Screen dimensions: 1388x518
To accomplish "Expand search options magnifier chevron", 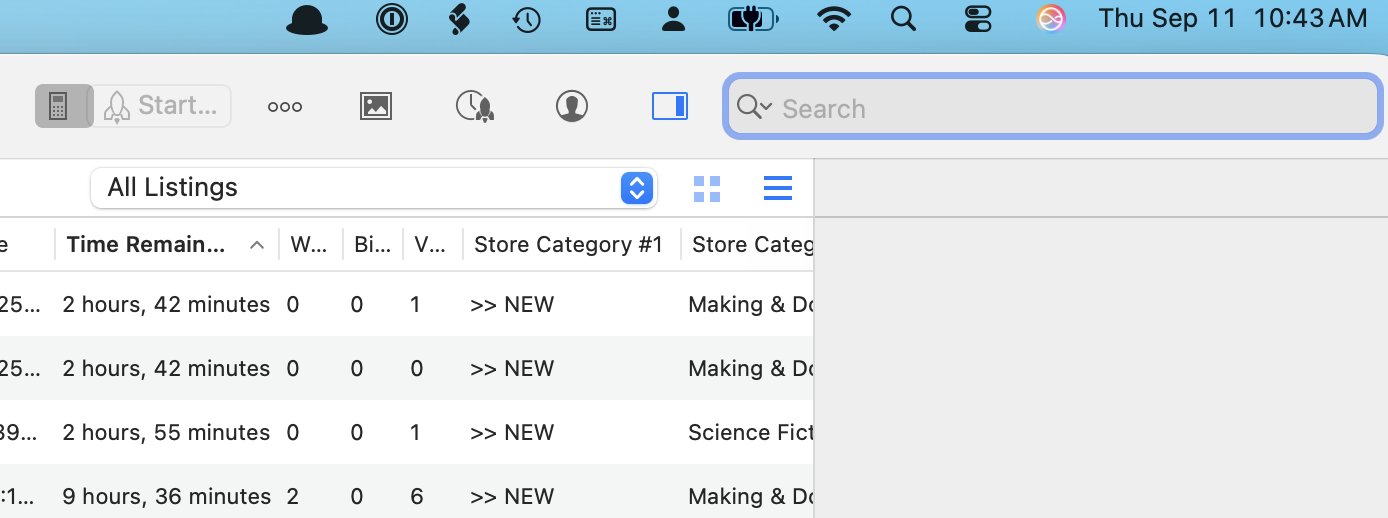I will [x=754, y=107].
